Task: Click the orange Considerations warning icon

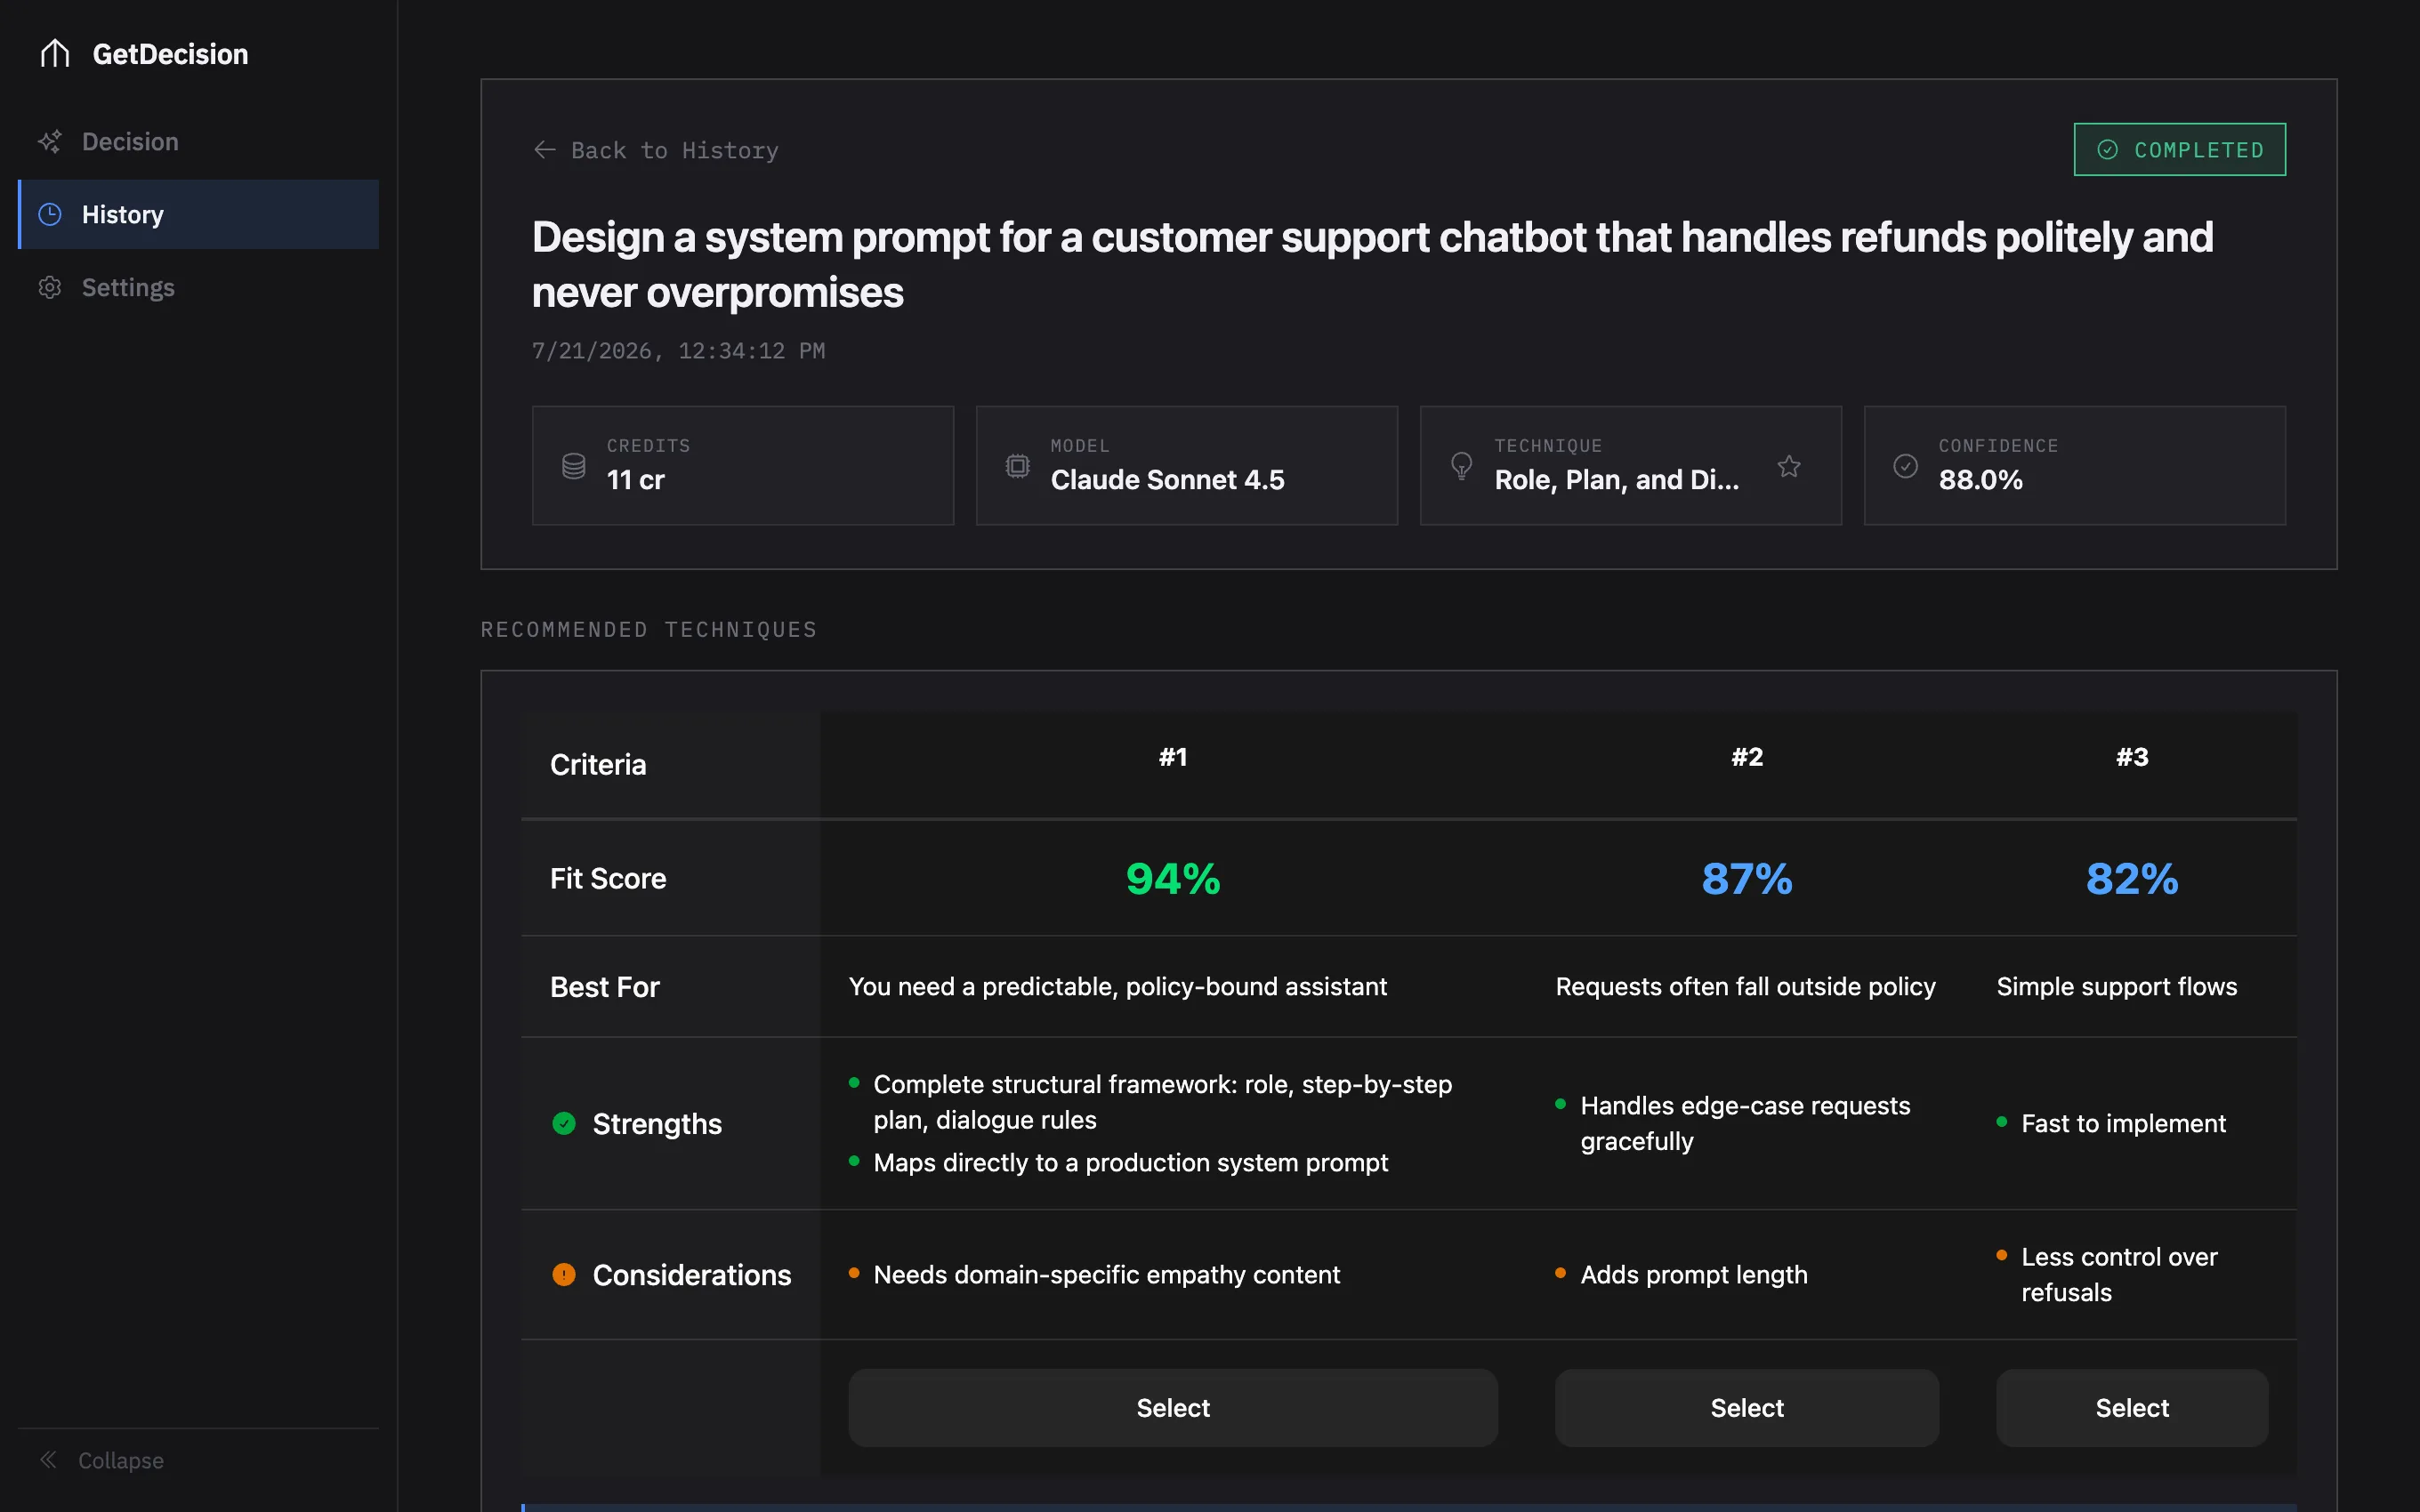Action: pyautogui.click(x=564, y=1274)
